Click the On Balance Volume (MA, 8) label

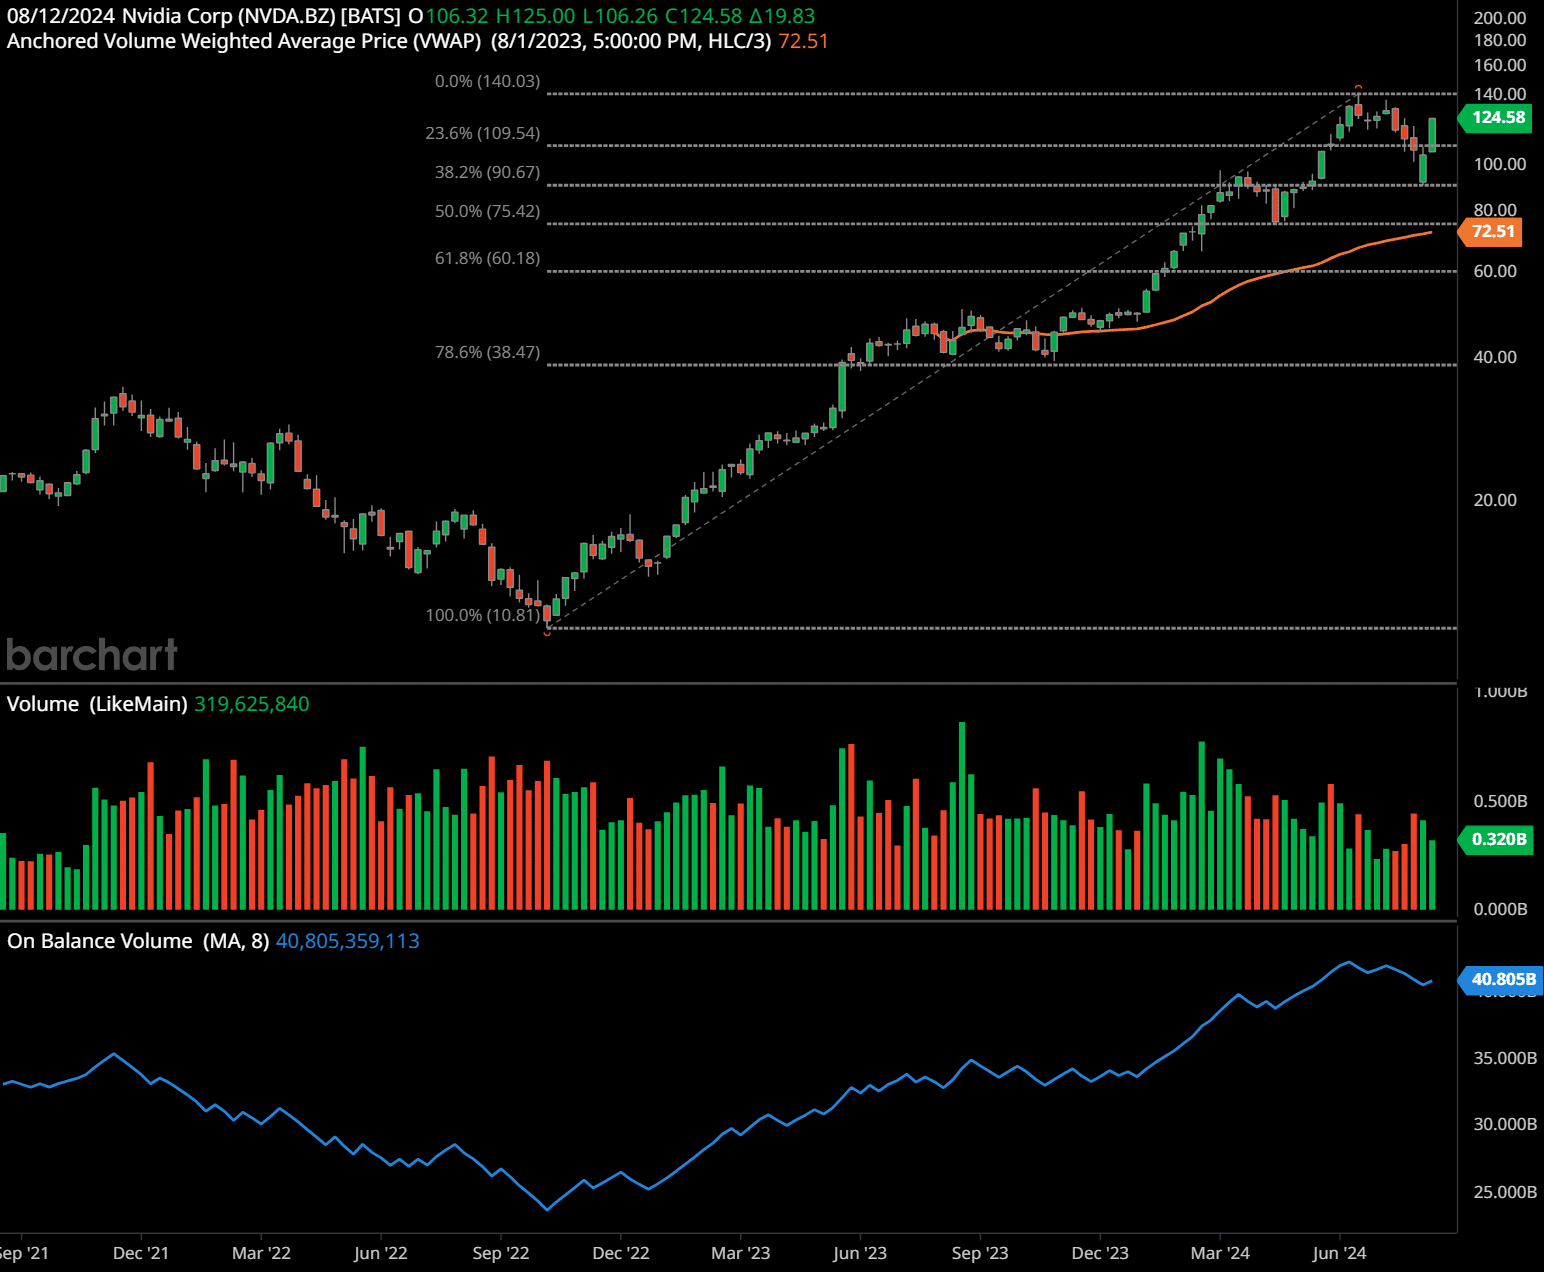138,941
